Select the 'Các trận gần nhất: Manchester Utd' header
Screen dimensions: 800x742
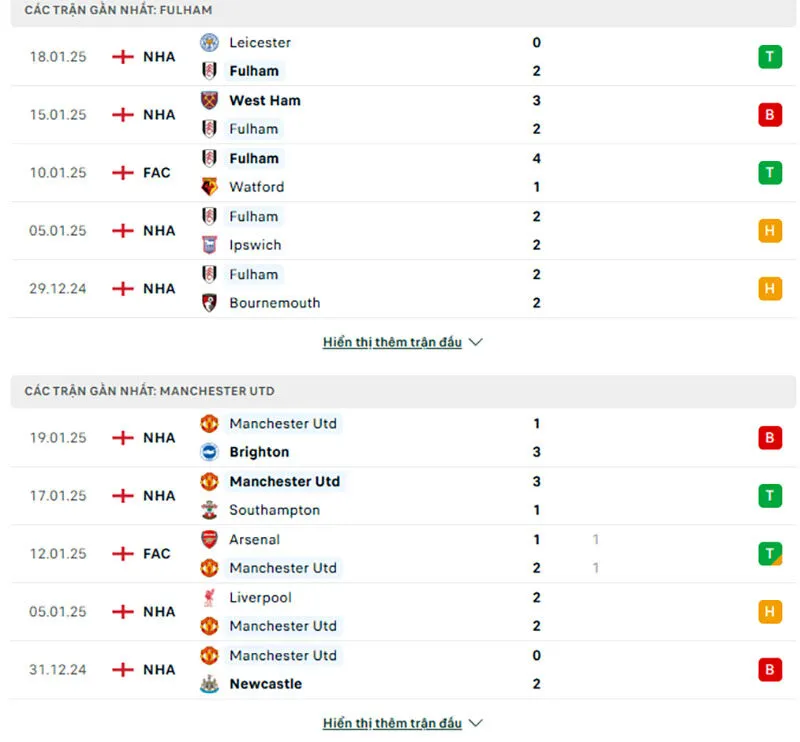[x=150, y=391]
